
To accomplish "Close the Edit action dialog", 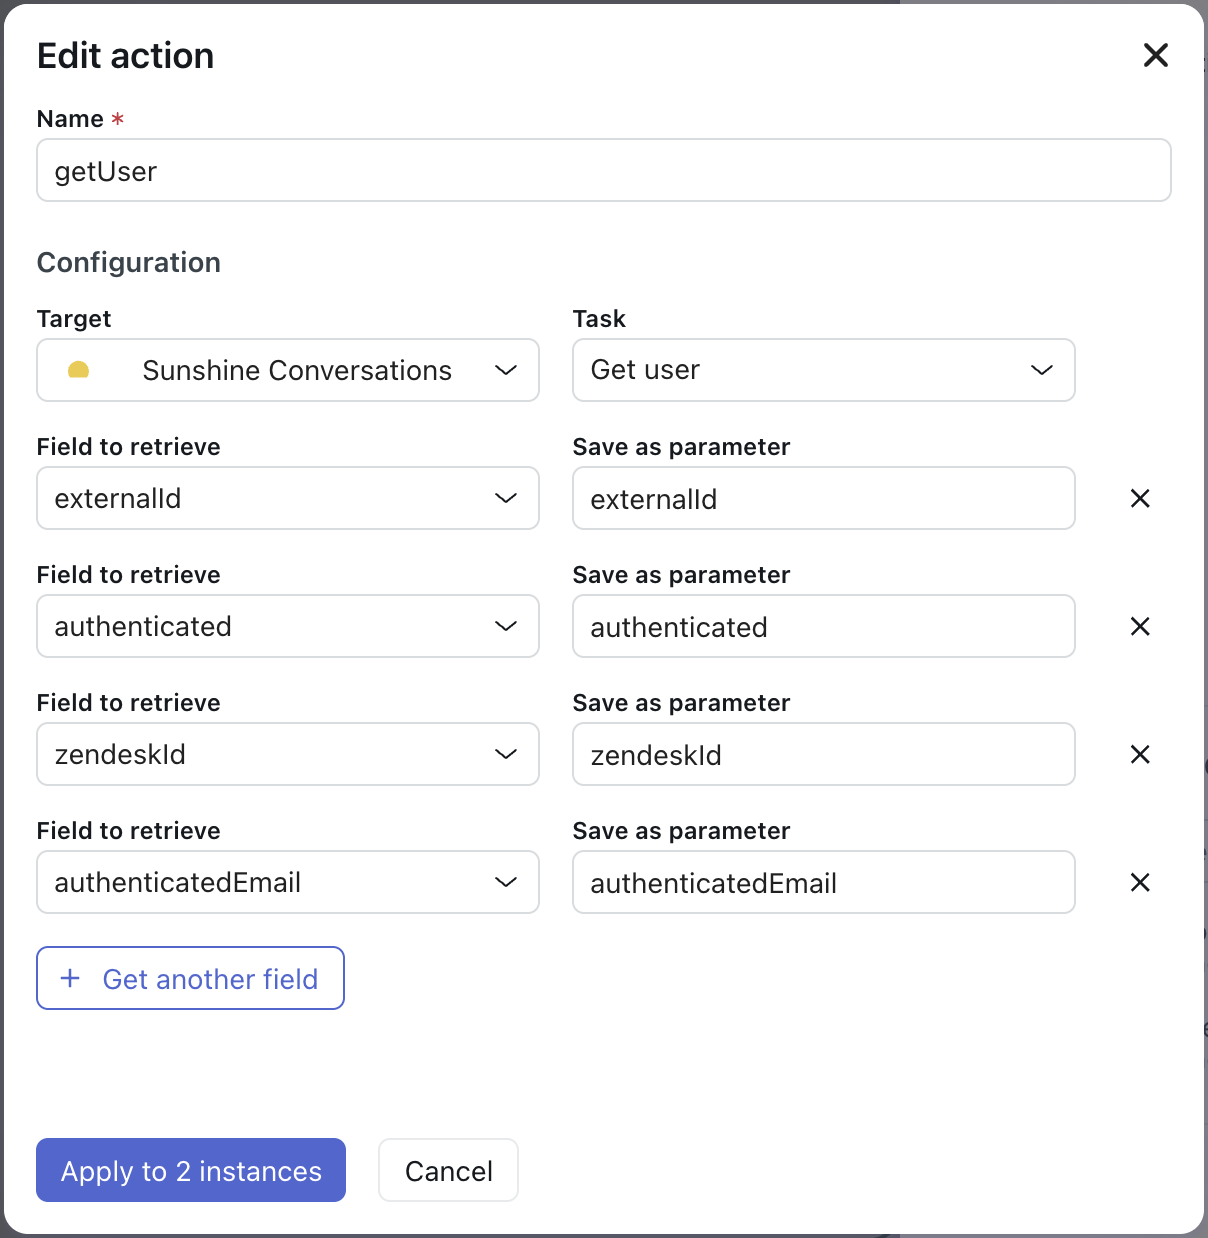I will tap(1155, 55).
